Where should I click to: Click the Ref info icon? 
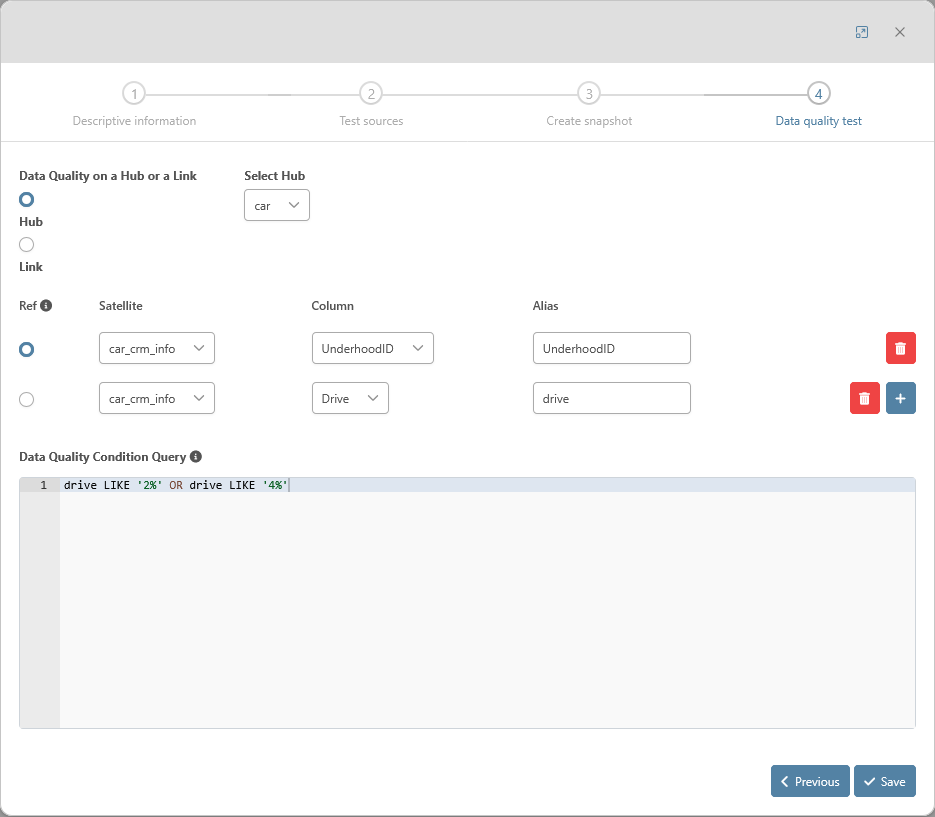[x=46, y=306]
